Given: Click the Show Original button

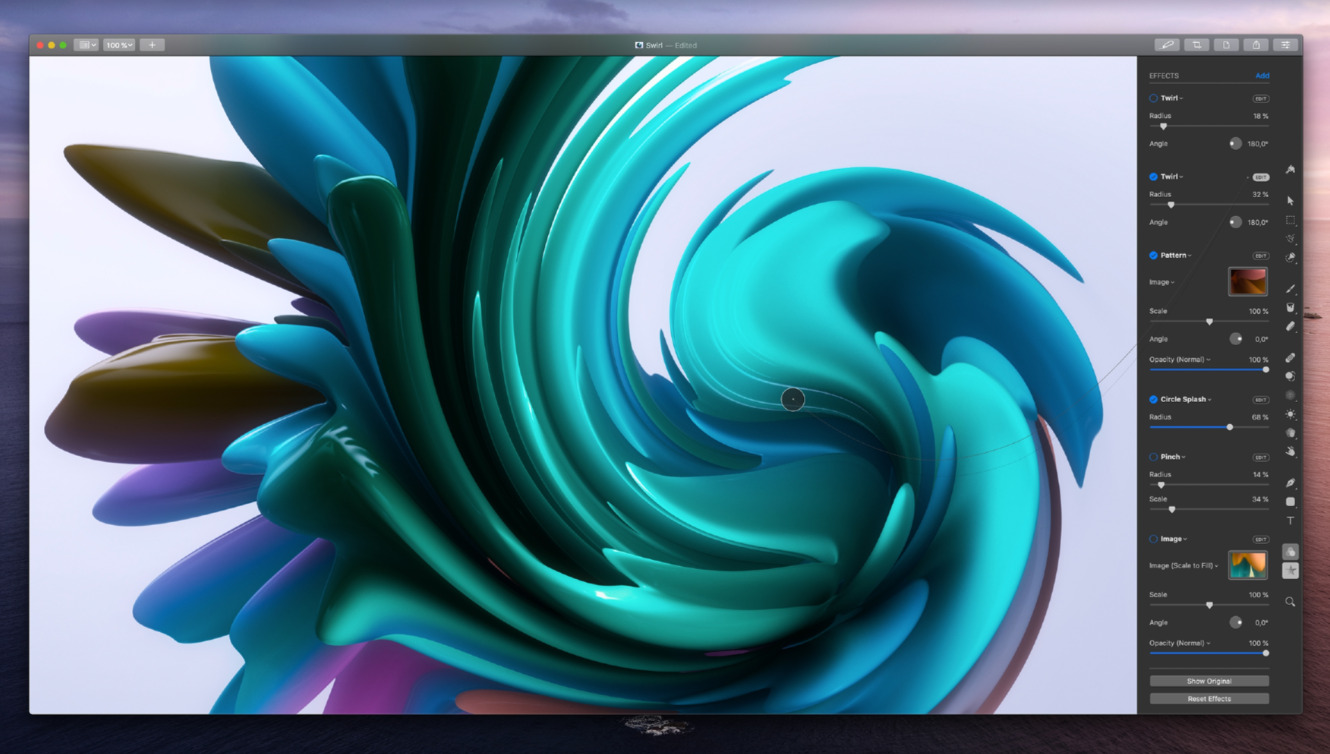Looking at the screenshot, I should tap(1209, 681).
